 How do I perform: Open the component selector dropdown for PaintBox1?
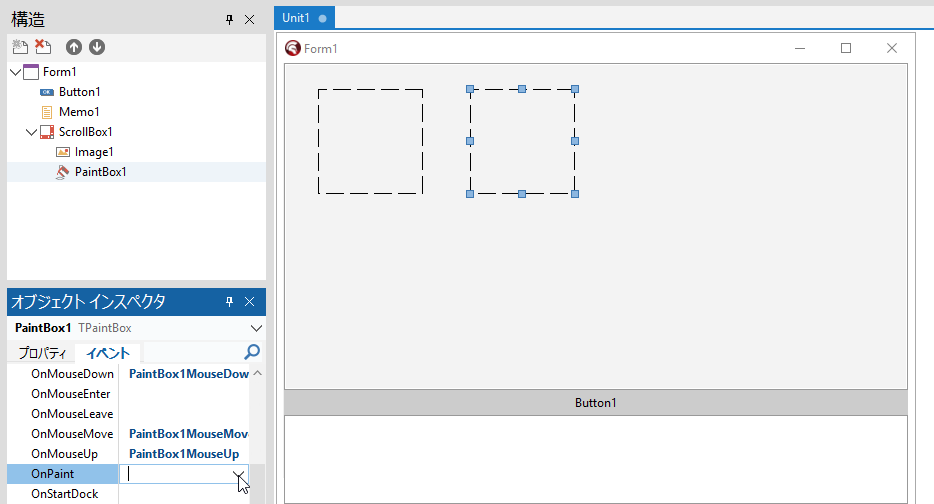(x=256, y=328)
